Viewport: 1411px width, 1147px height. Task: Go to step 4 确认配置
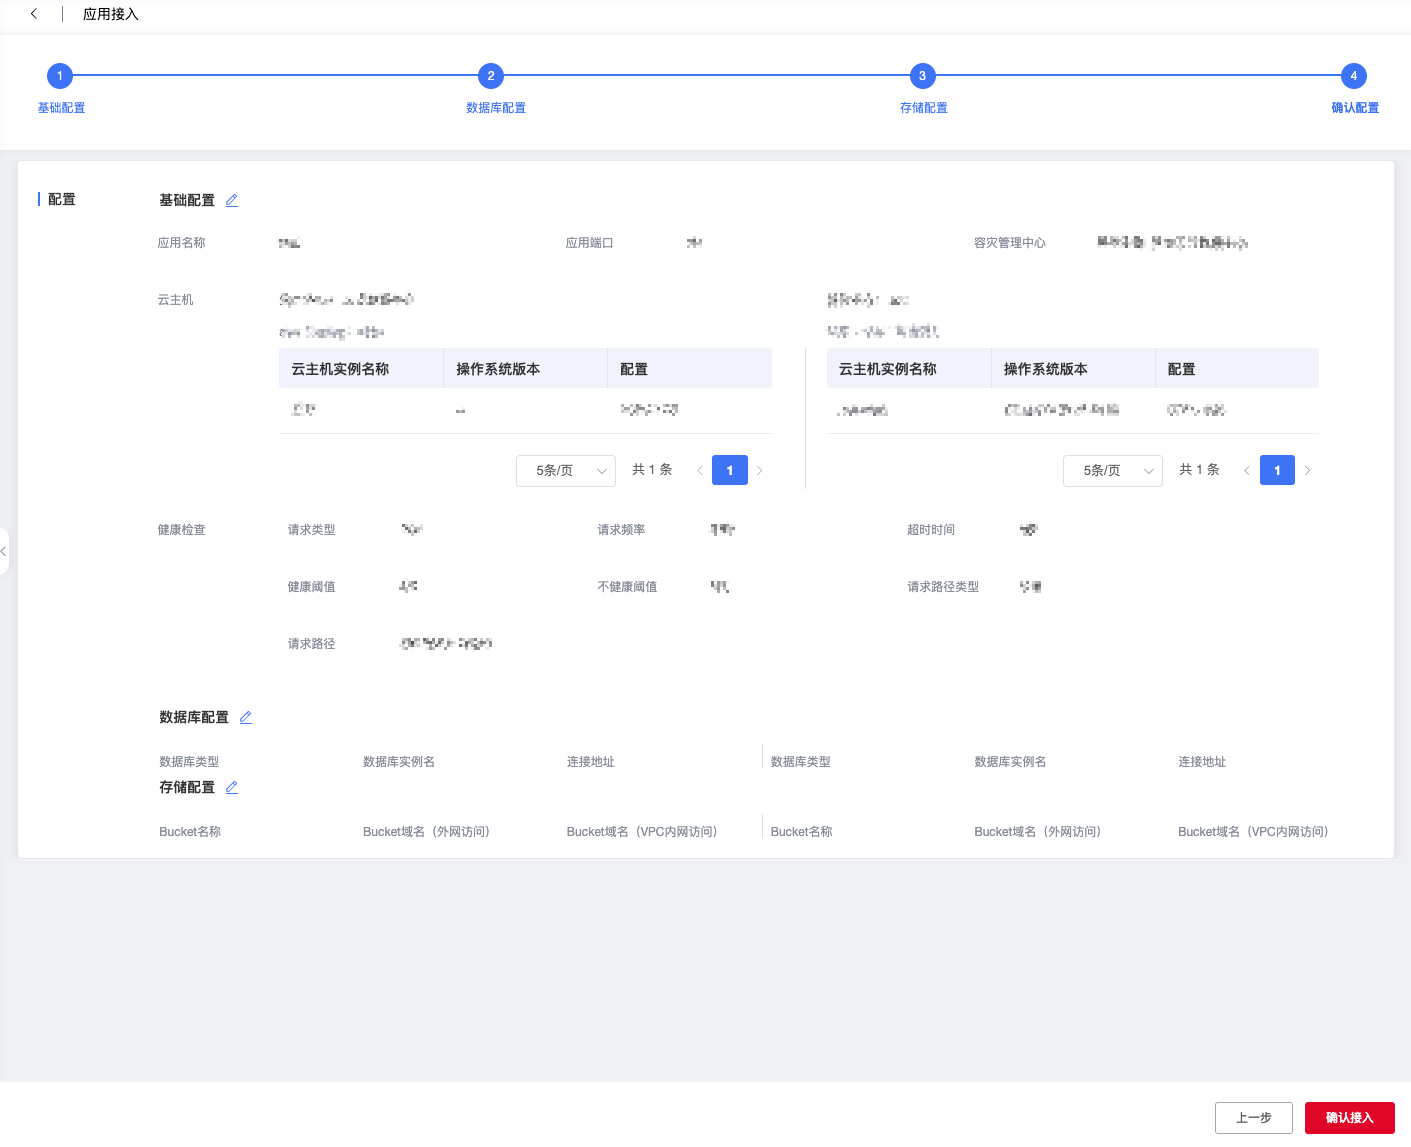pos(1354,76)
